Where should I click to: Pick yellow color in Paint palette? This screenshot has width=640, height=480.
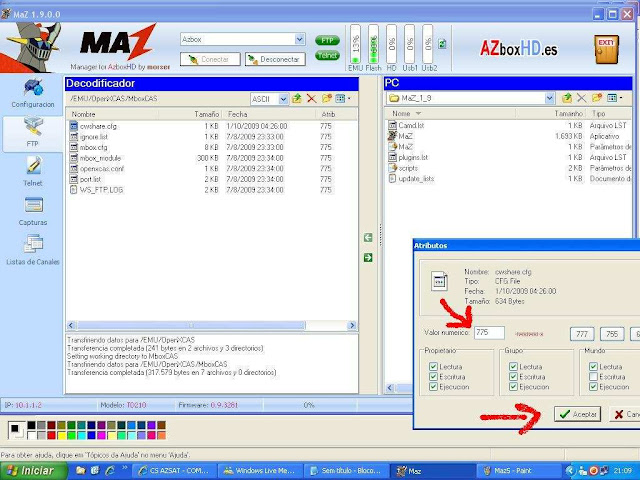(61, 435)
